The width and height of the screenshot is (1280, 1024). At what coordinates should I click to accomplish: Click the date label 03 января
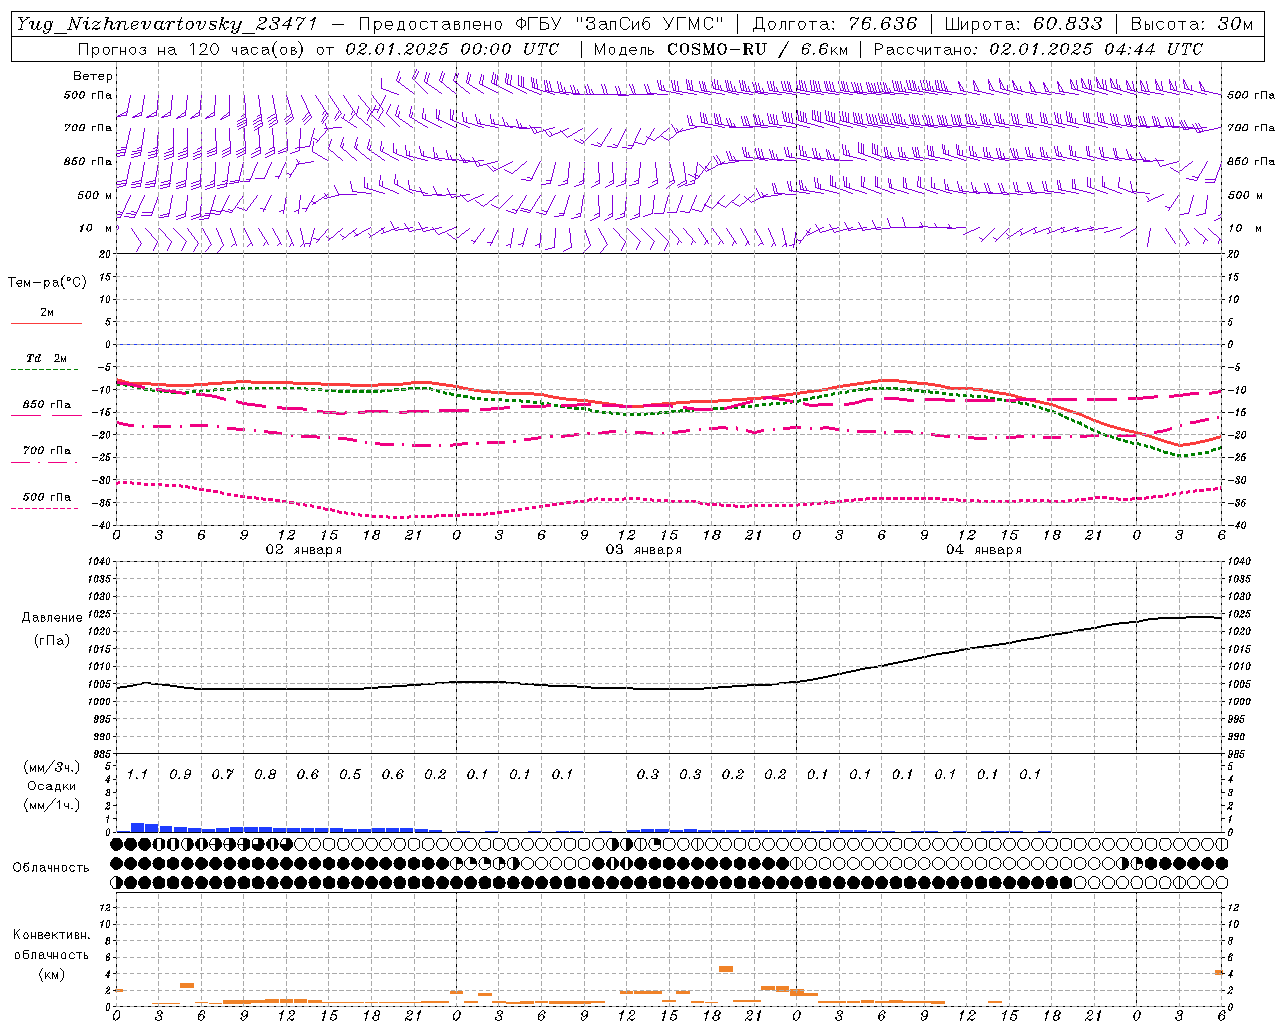[x=644, y=549]
